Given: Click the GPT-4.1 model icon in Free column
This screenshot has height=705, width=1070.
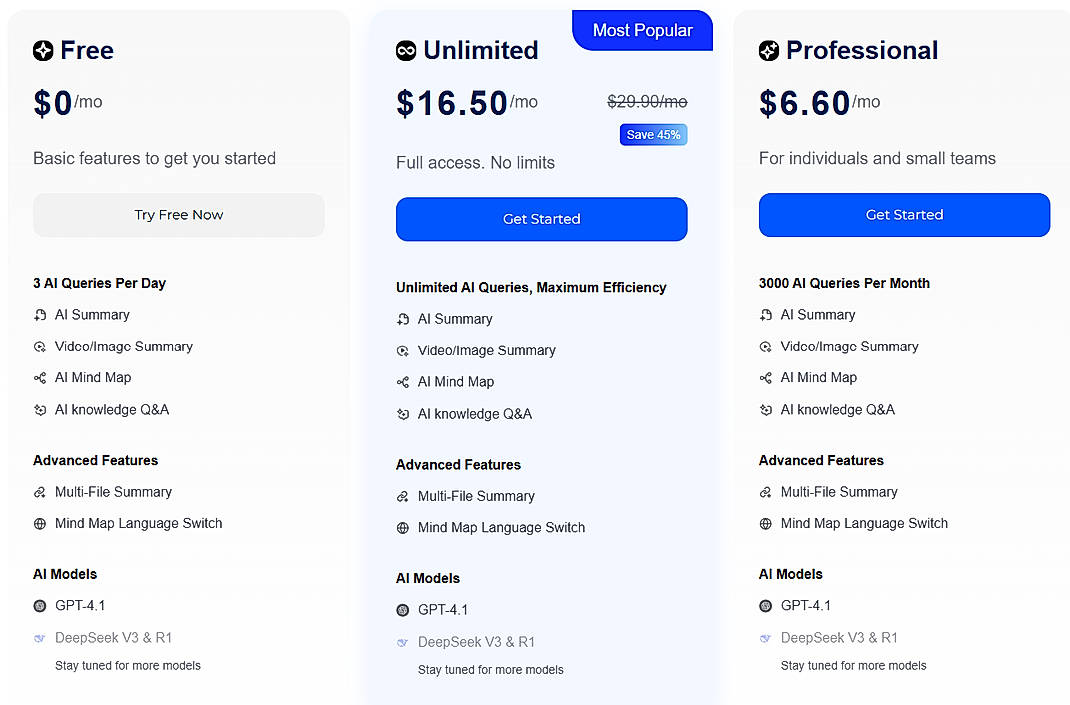Looking at the screenshot, I should (x=42, y=605).
